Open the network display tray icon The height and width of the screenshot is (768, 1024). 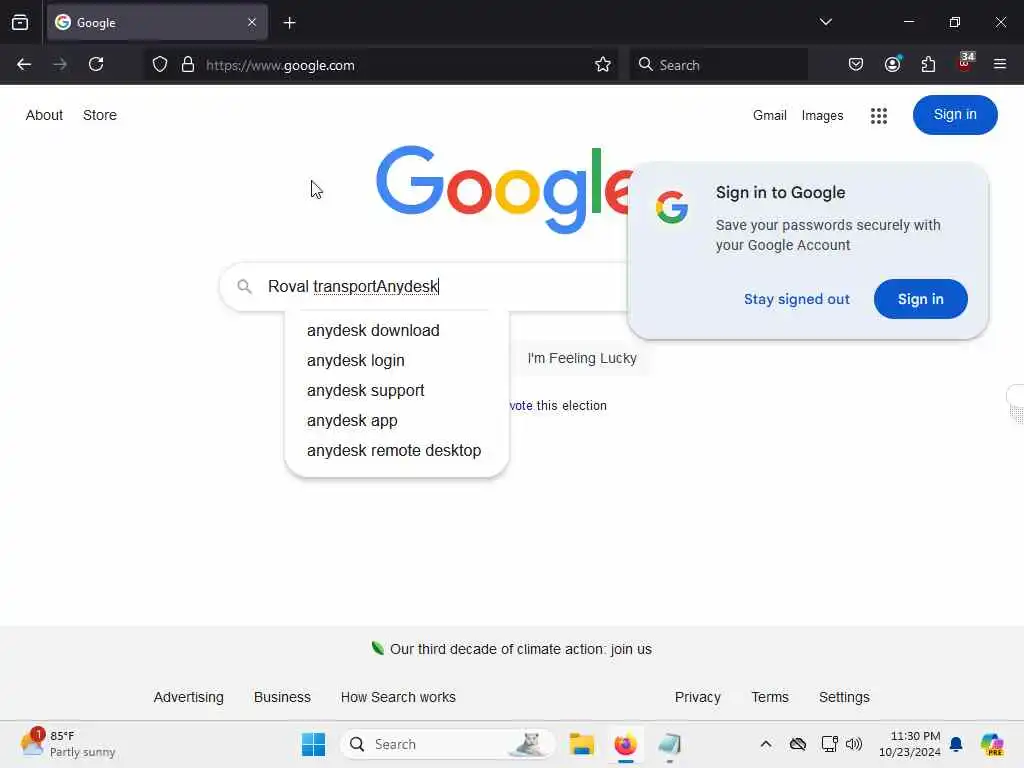(x=829, y=744)
